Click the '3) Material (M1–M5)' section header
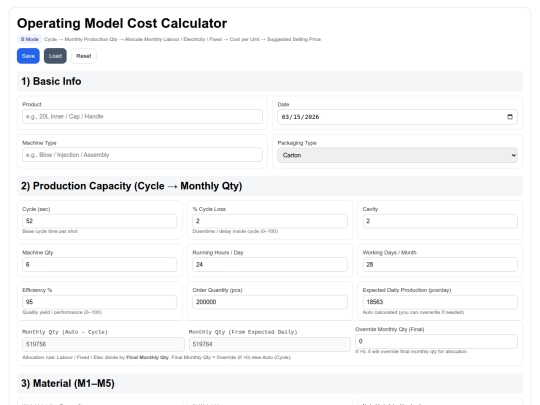540x405 pixels. (270, 384)
